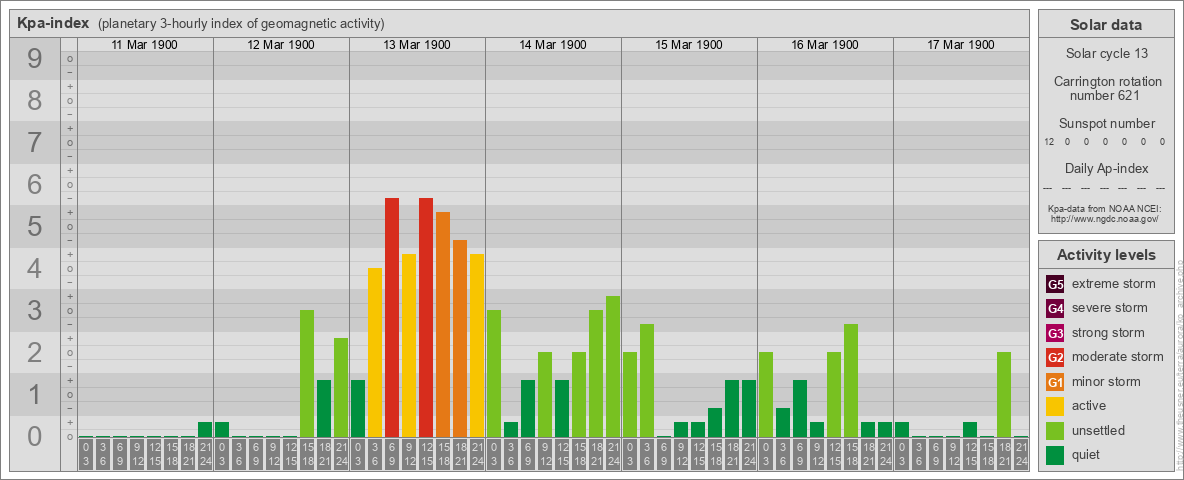The height and width of the screenshot is (480, 1184).
Task: Click the 11 Mar 21-24 small green bar
Action: (205, 430)
